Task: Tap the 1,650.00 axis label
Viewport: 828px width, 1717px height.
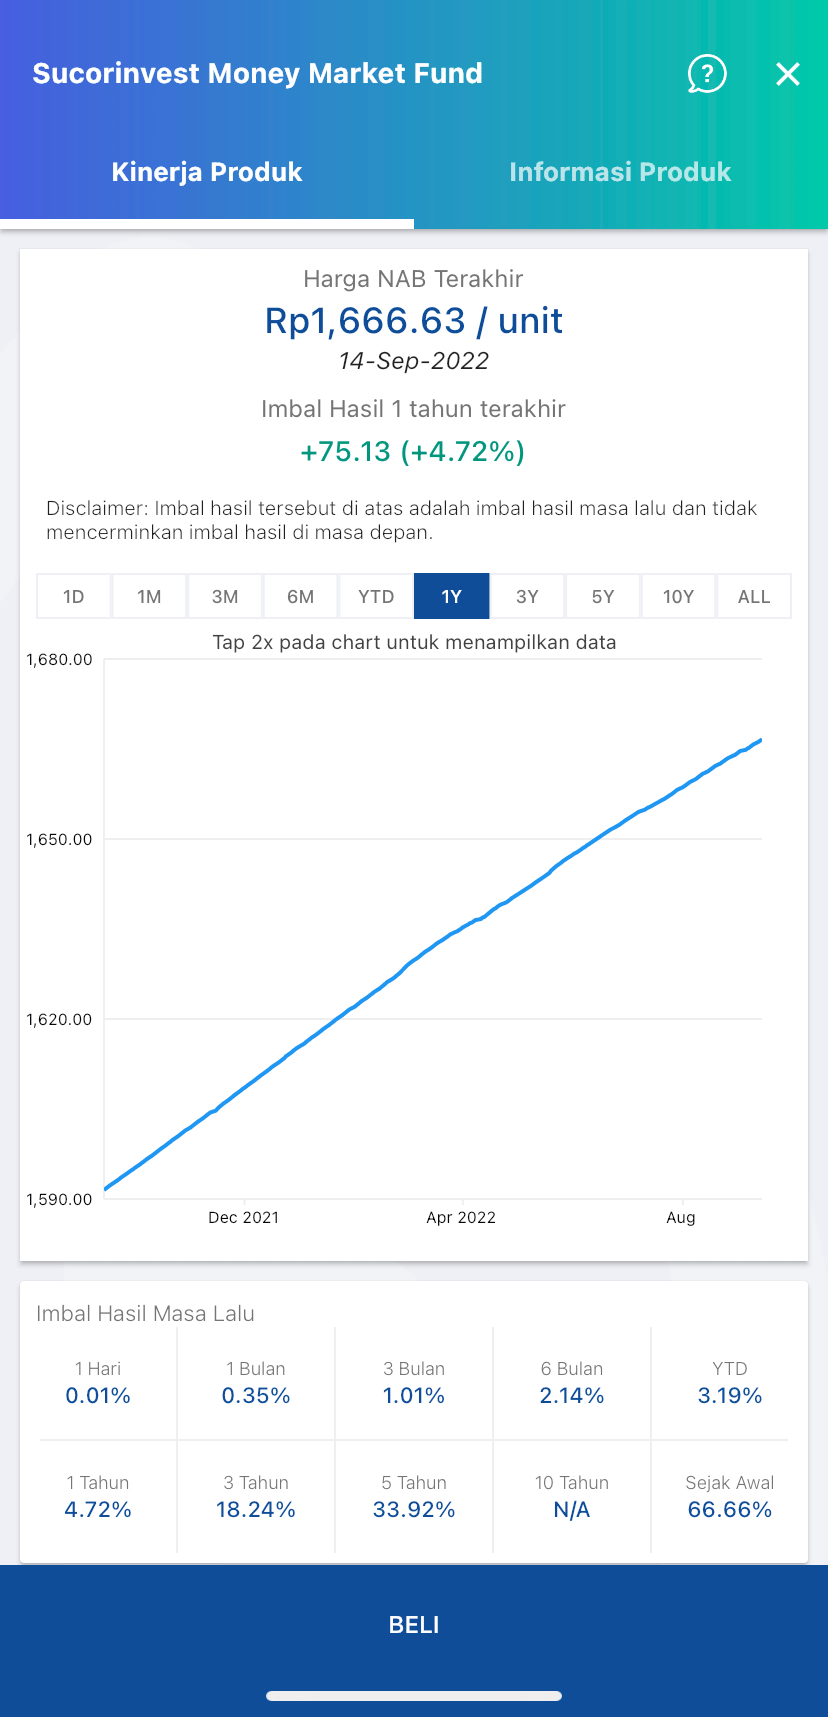Action: point(59,840)
